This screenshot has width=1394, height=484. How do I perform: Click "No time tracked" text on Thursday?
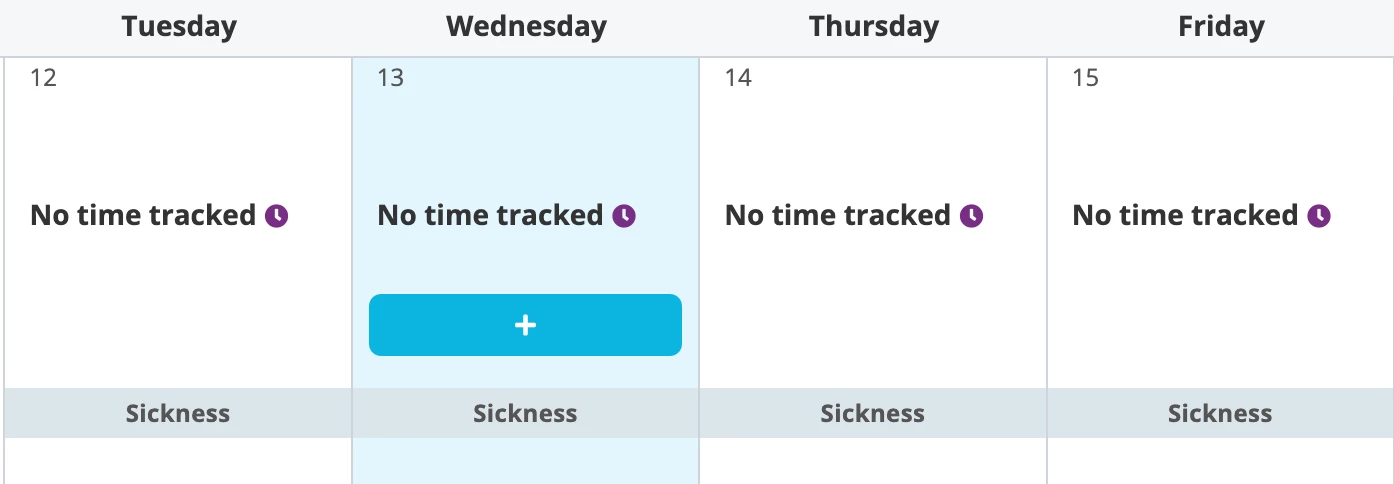[x=838, y=216]
